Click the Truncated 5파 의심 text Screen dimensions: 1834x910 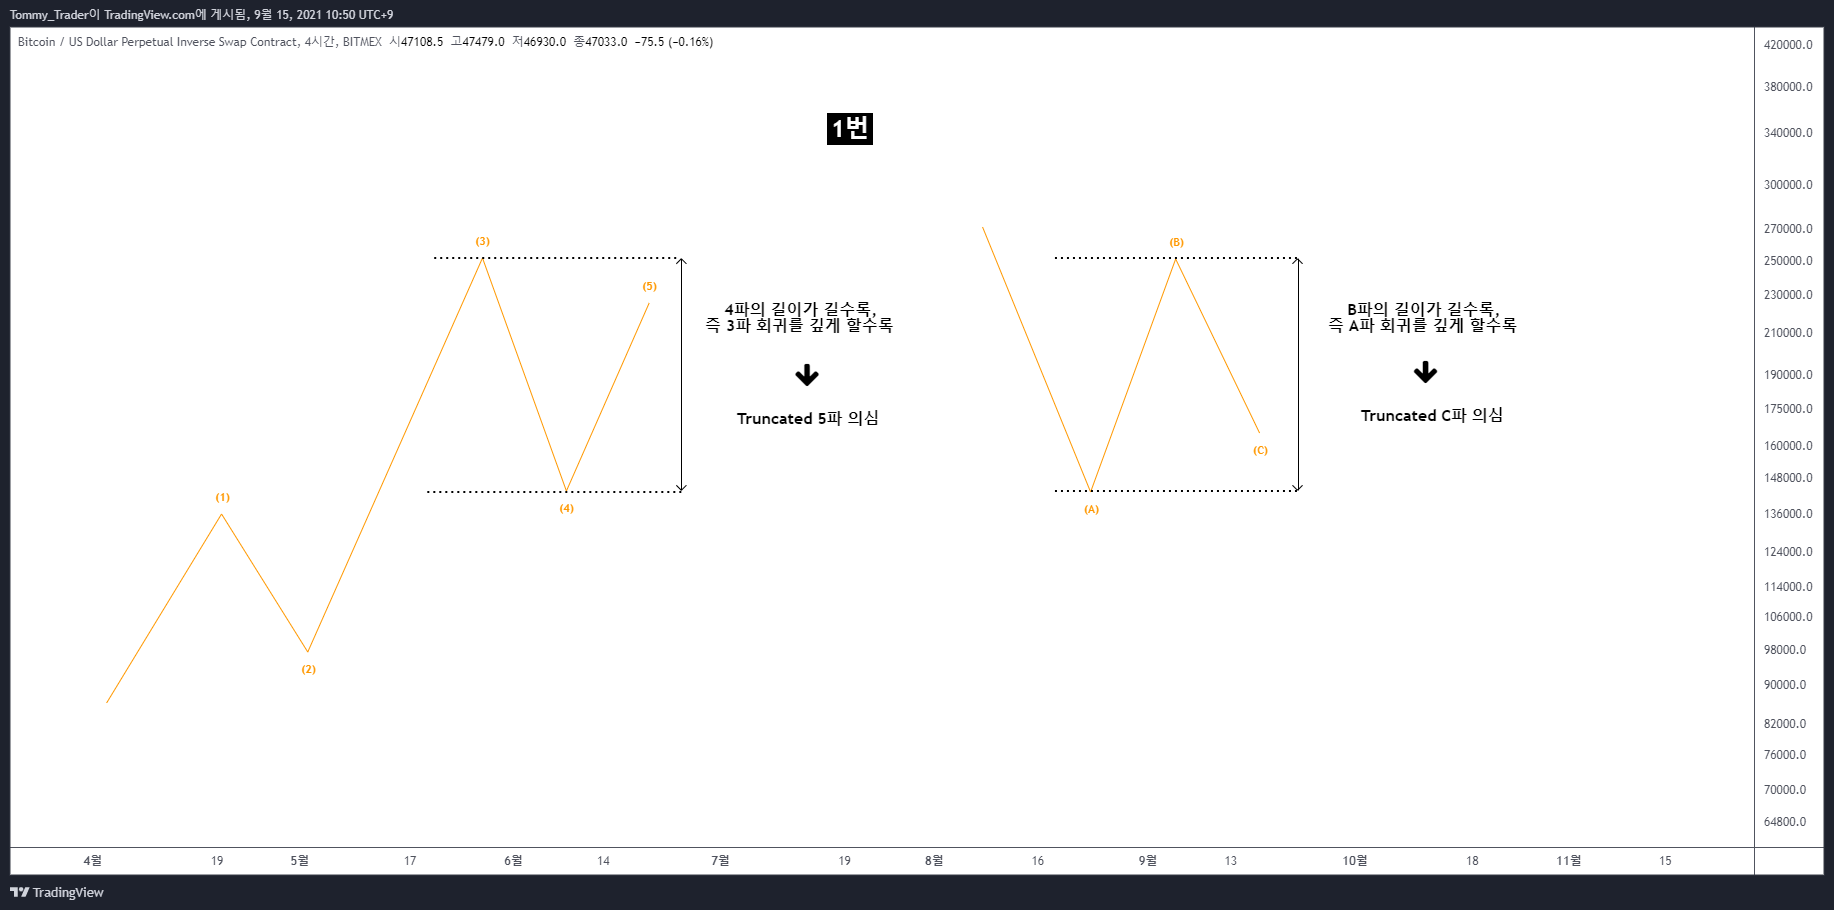(808, 418)
